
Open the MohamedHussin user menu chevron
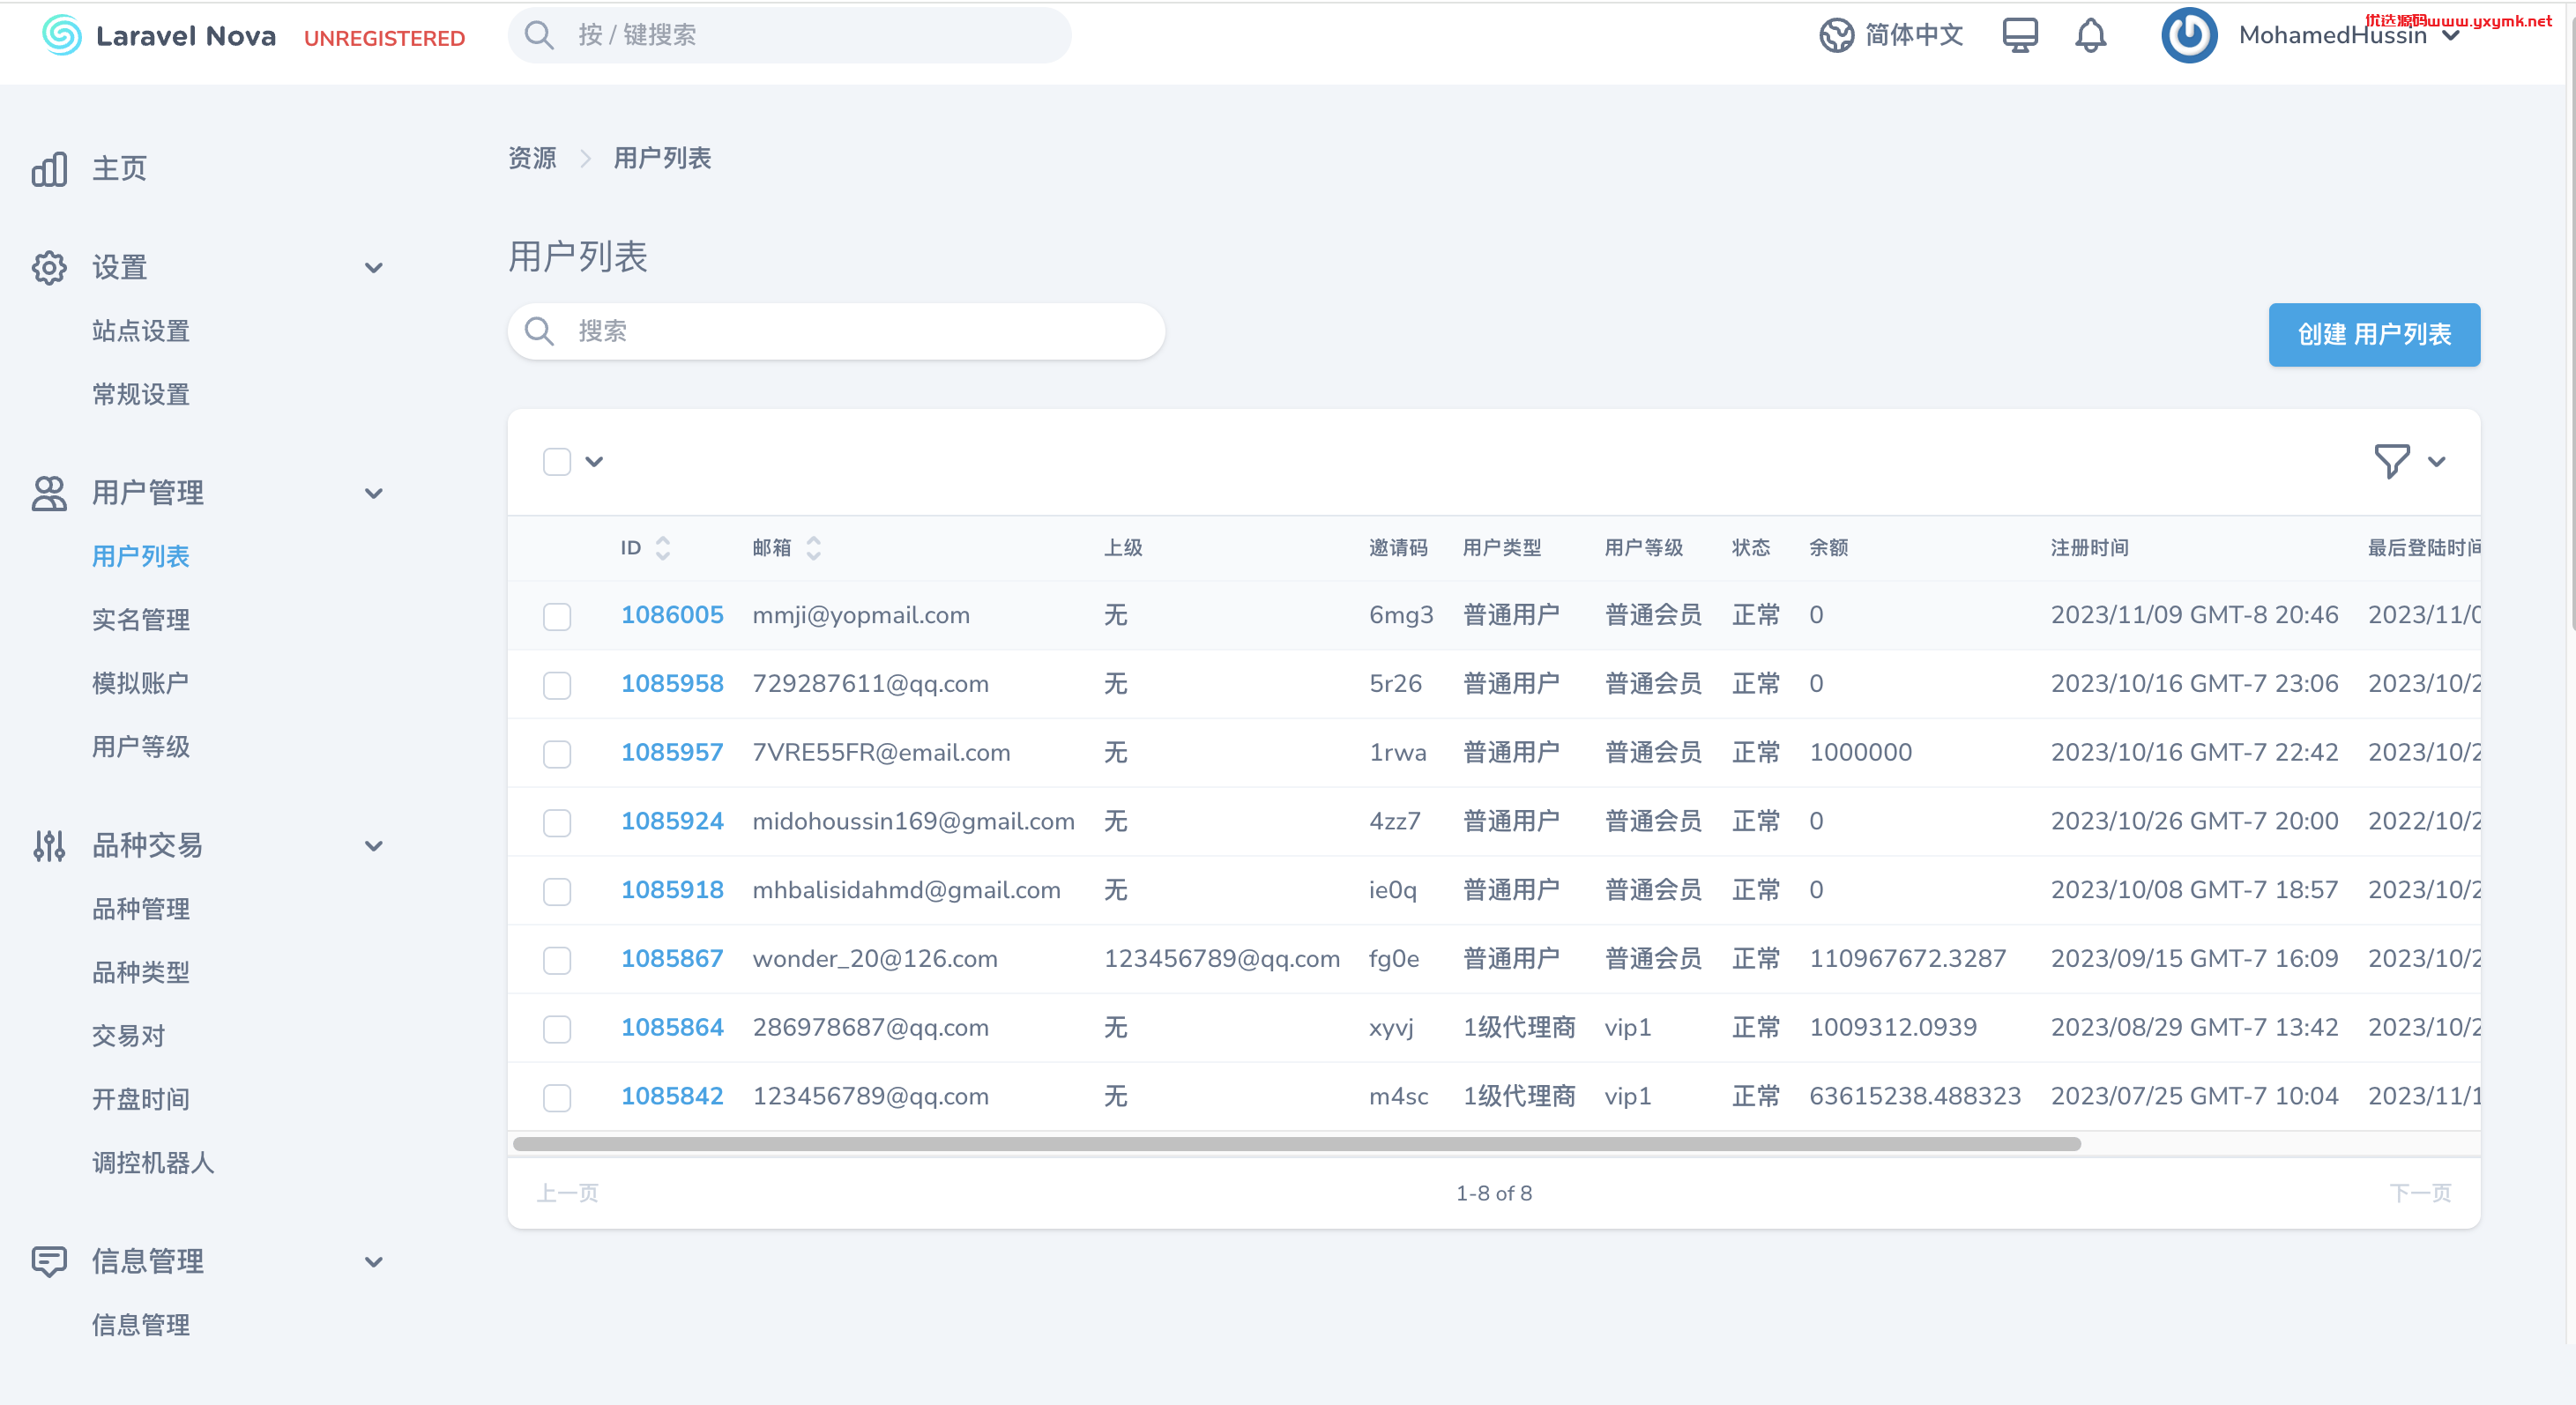pyautogui.click(x=2451, y=36)
